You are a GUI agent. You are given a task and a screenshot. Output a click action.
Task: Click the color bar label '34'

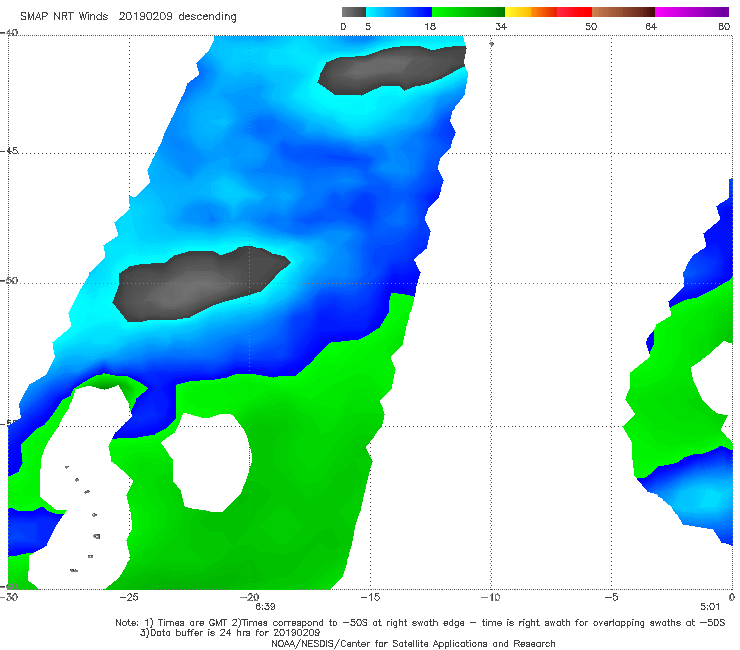(501, 27)
